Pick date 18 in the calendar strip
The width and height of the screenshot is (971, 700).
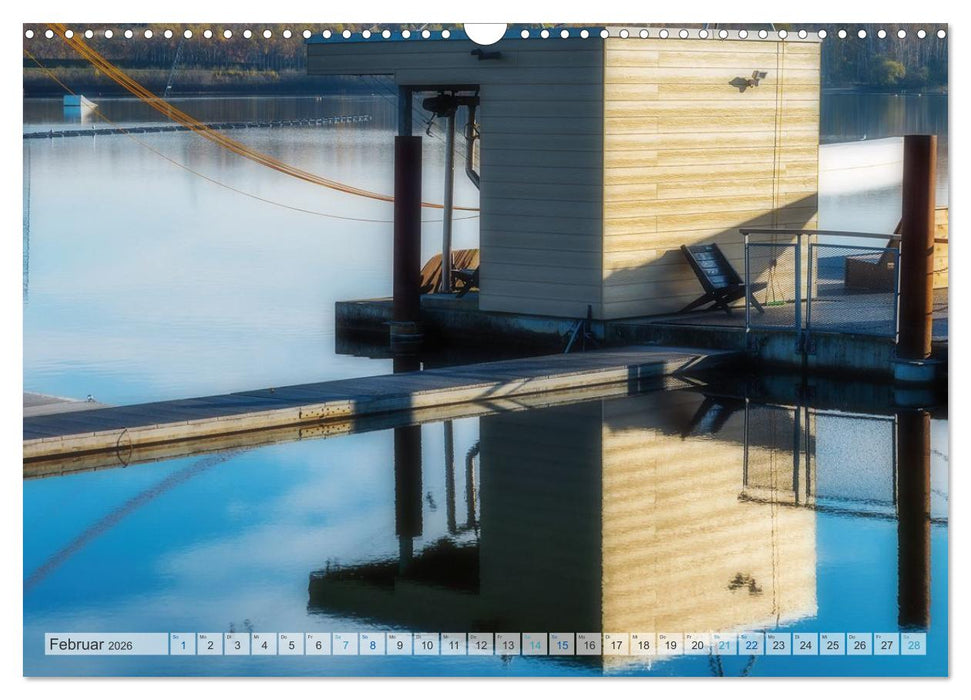click(642, 645)
